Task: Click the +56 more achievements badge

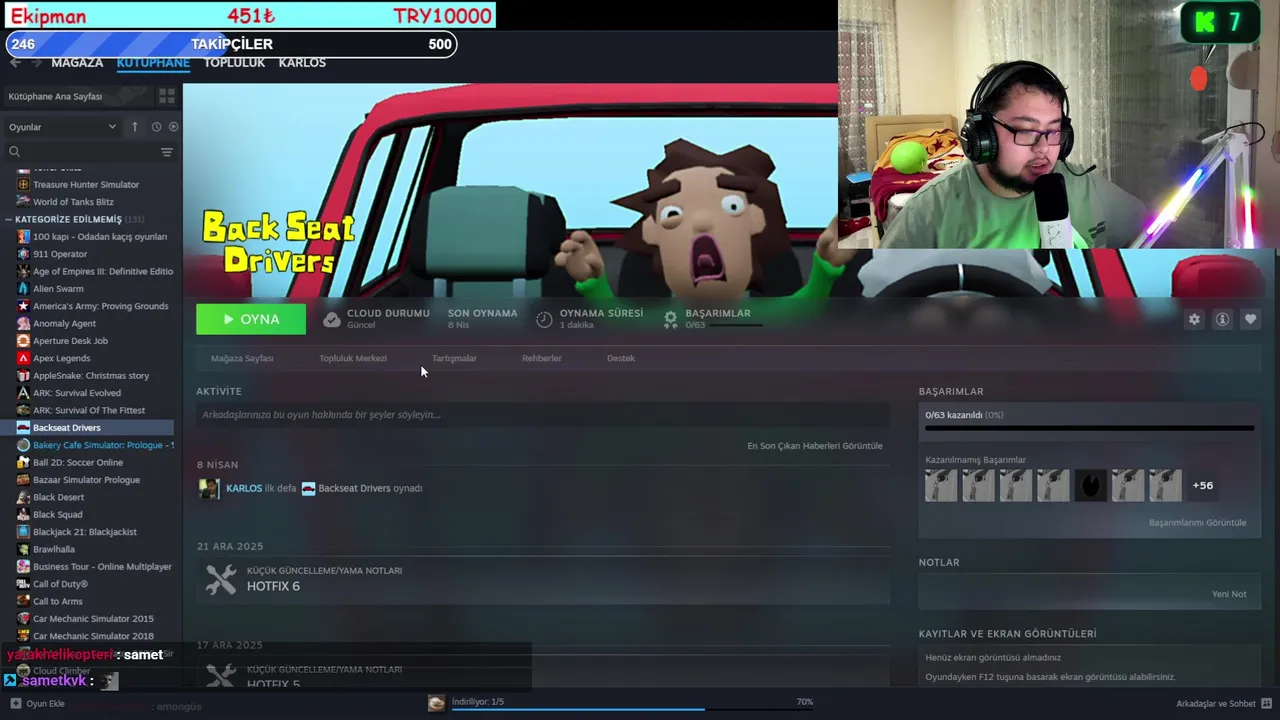Action: [x=1203, y=485]
